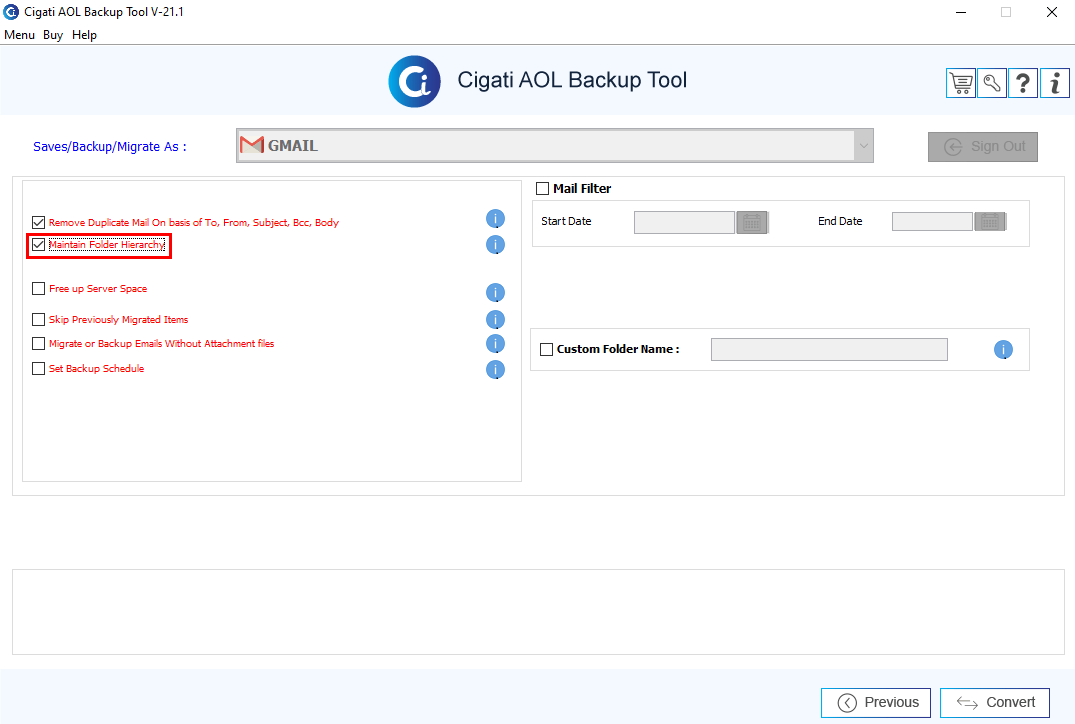This screenshot has height=724, width=1075.
Task: Open help via question mark icon
Action: [1023, 84]
